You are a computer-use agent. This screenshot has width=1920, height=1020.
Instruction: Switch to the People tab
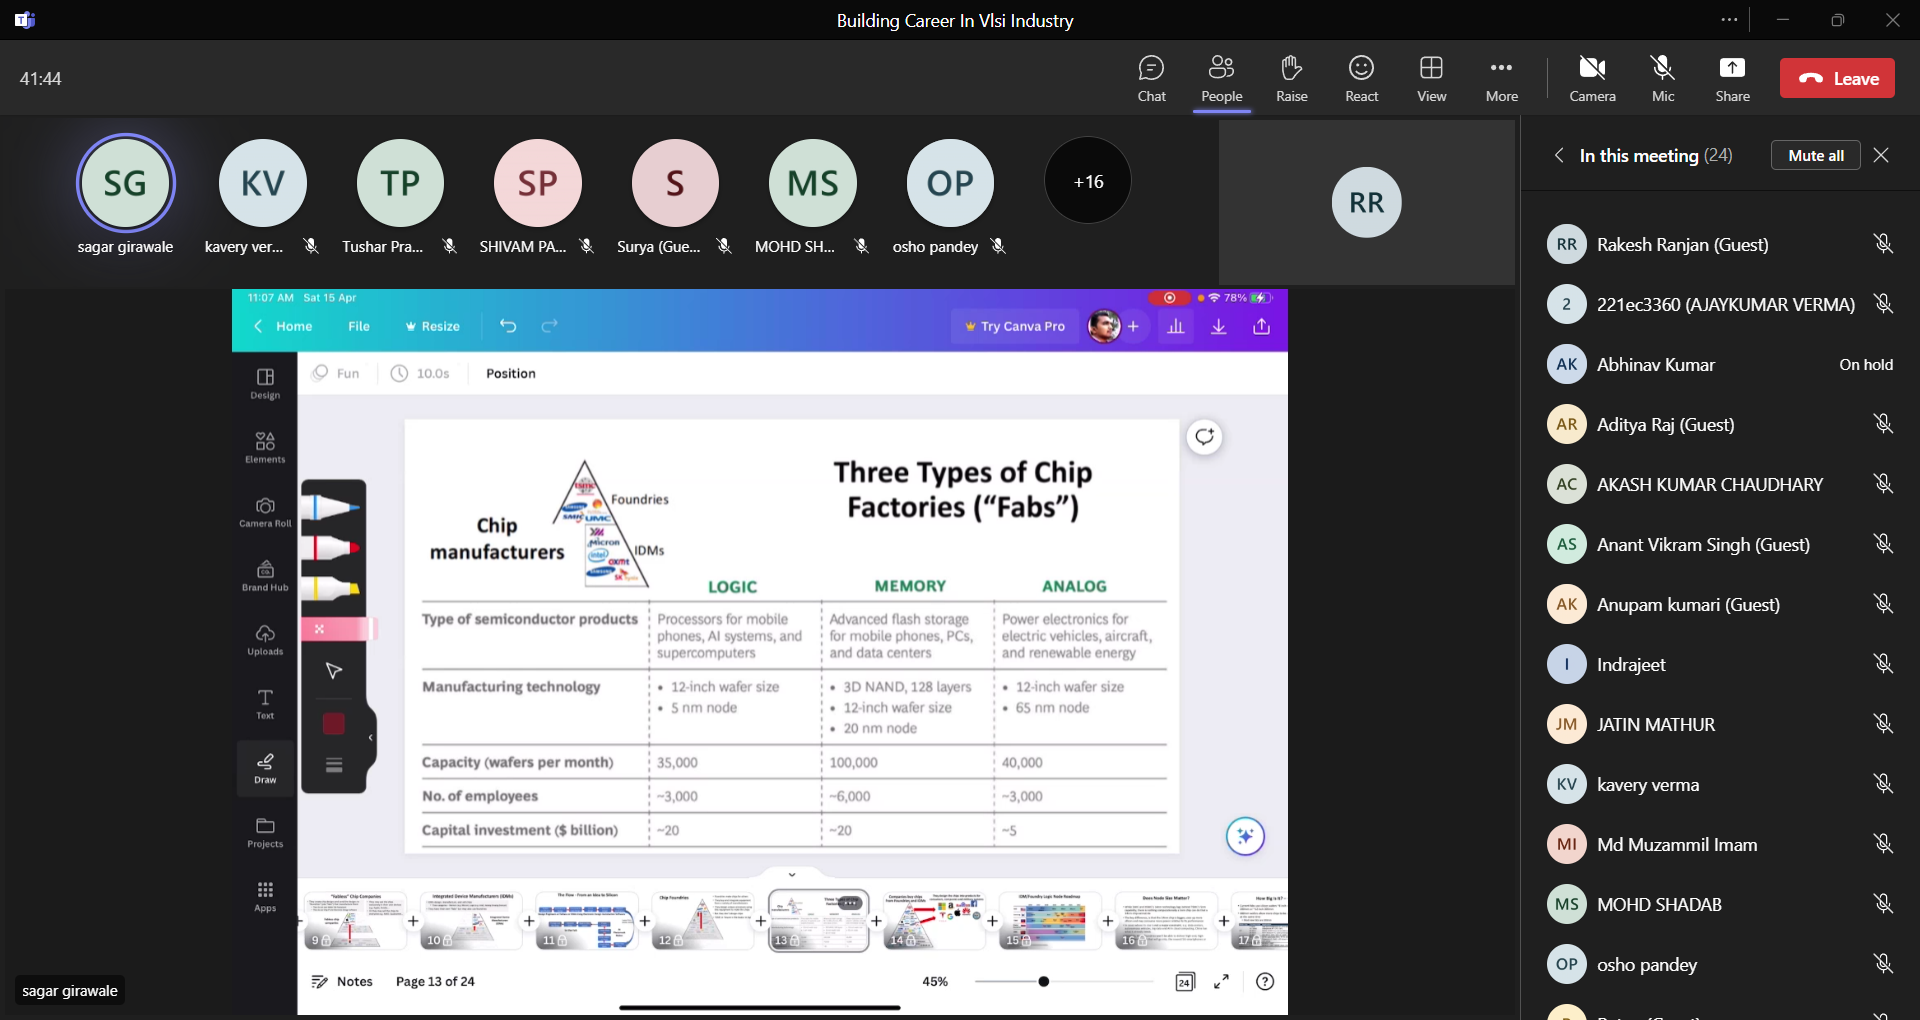1221,79
